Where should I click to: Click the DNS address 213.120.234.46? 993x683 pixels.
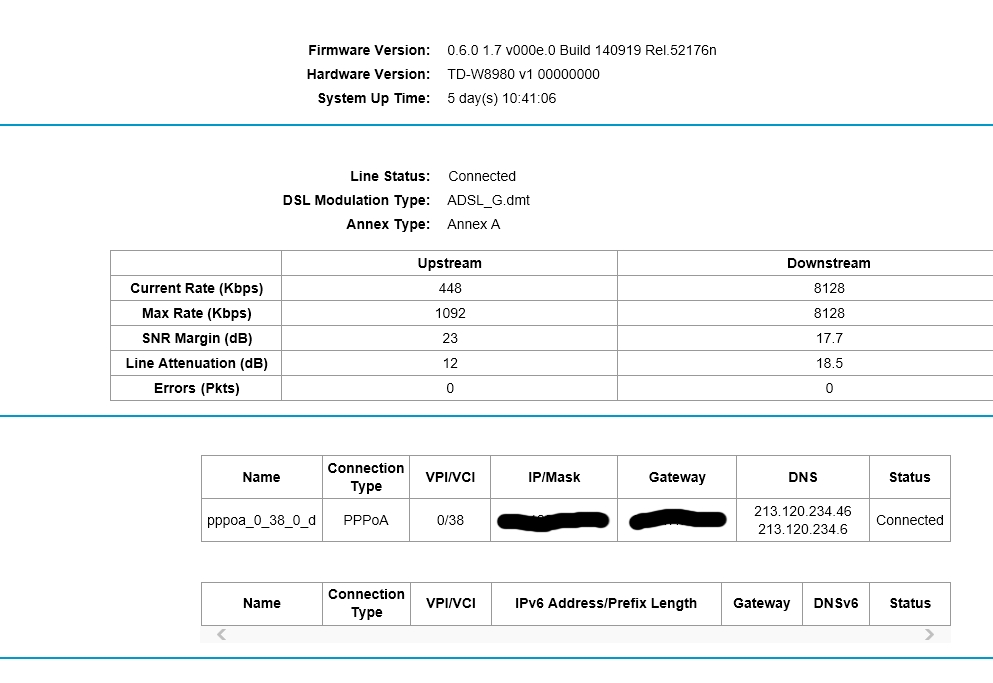(x=803, y=511)
